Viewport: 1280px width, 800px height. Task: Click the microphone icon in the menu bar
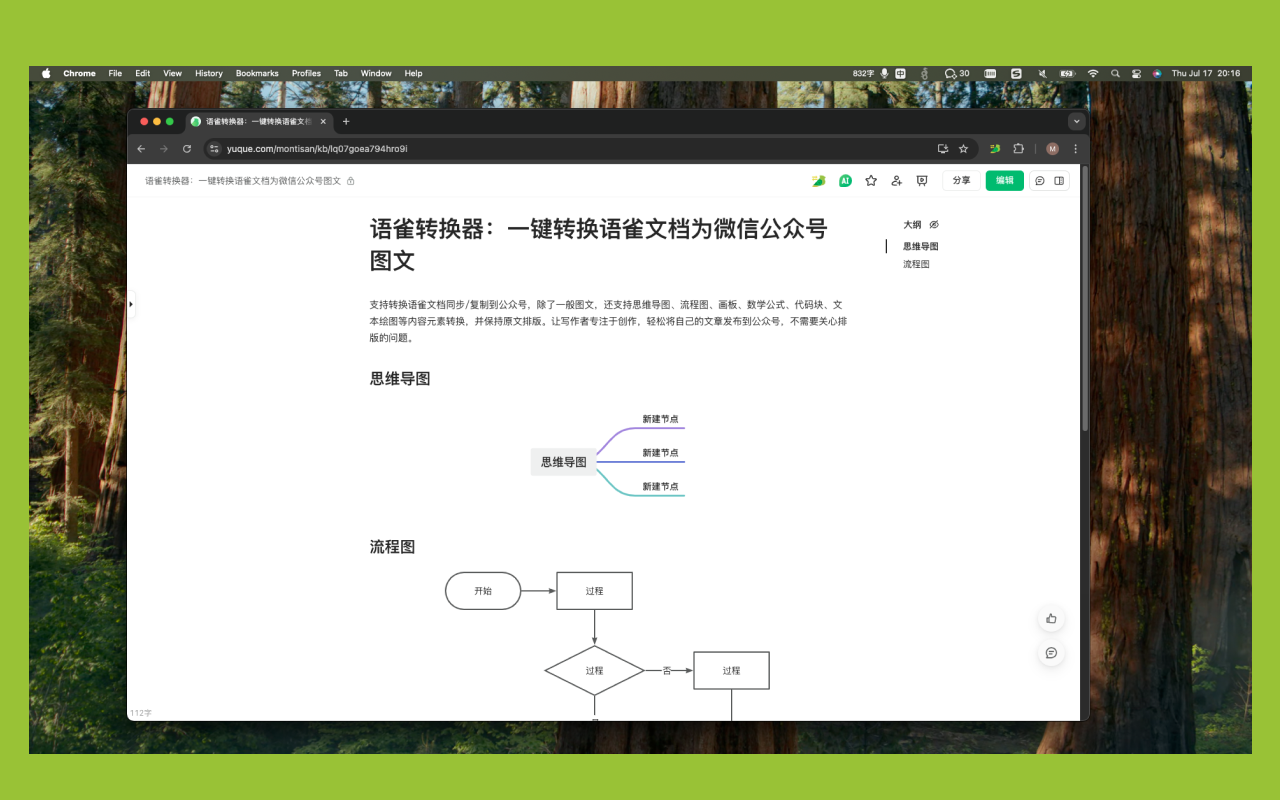[x=884, y=73]
